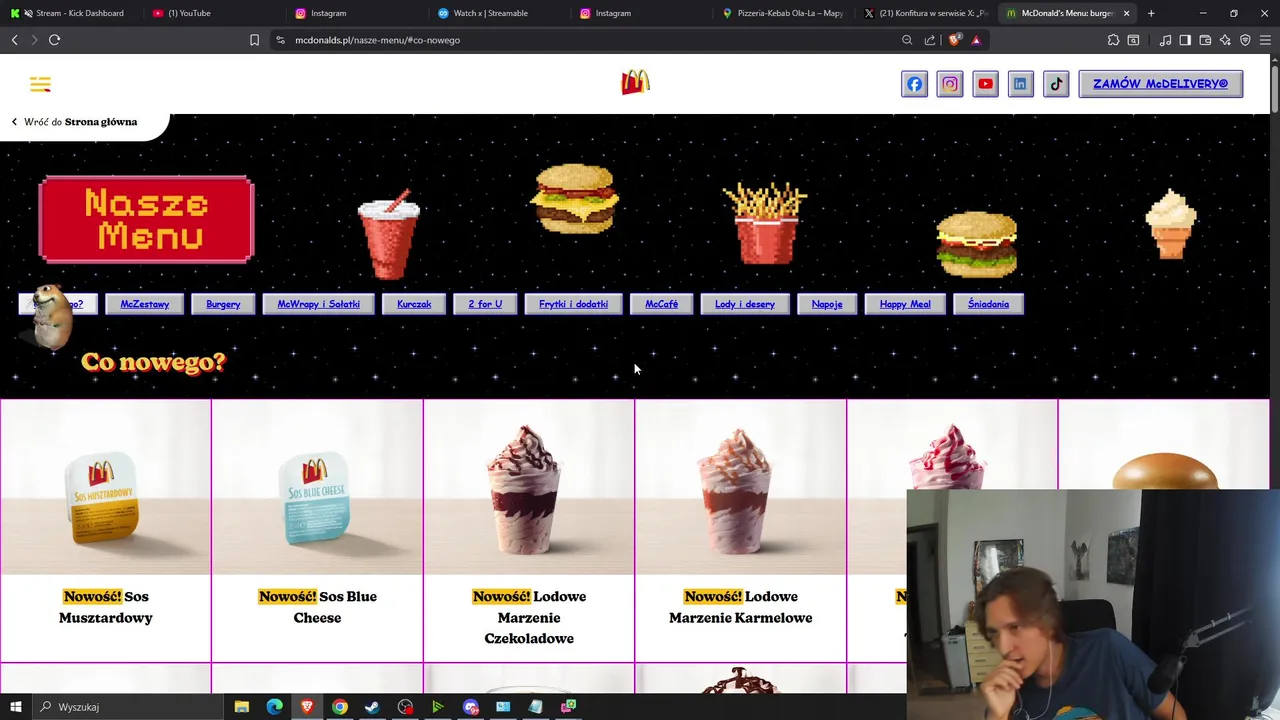Click the Wyszukaj taskbar search box
The image size is (1280, 720).
point(128,707)
